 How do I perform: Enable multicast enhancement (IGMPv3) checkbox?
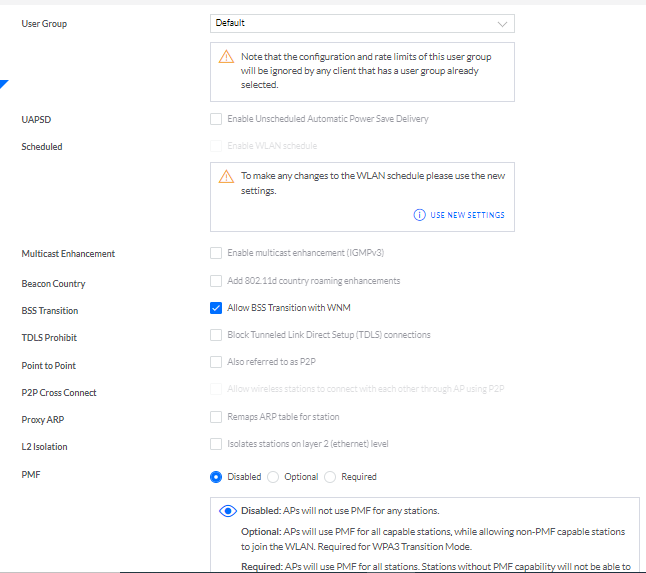(x=216, y=254)
